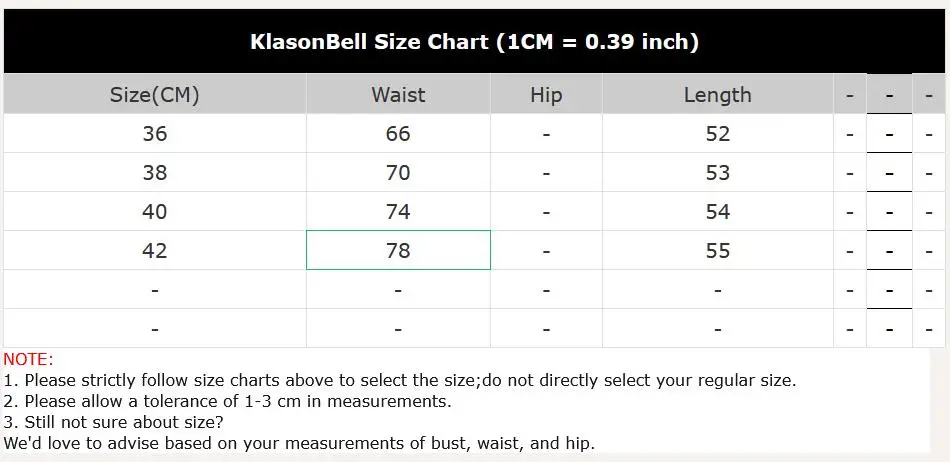Select the size 38 cell

(x=154, y=173)
